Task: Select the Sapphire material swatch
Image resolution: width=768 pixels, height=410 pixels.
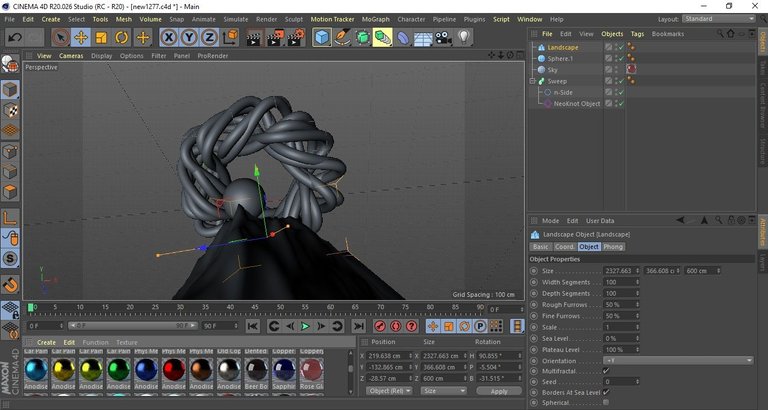Action: 284,370
